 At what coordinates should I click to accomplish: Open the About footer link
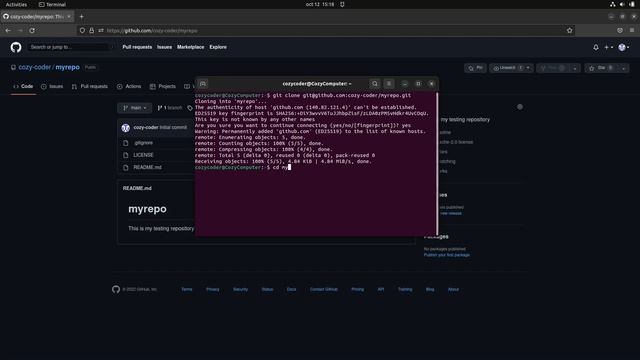[453, 289]
